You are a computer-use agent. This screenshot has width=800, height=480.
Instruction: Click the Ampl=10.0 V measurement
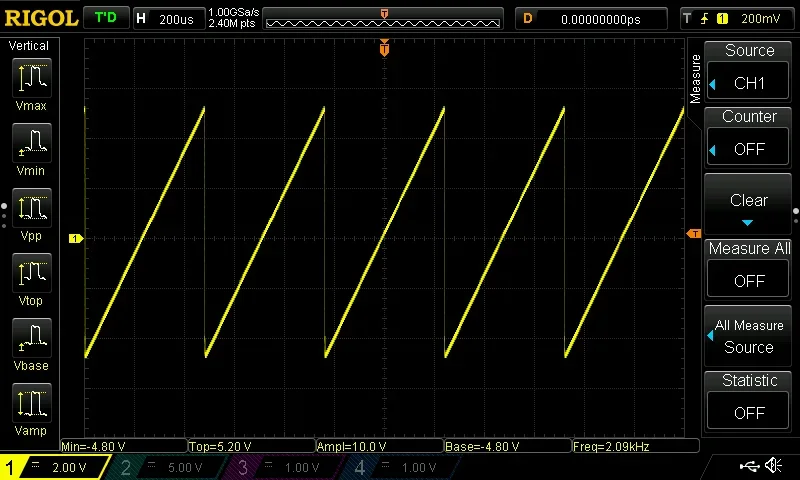point(380,446)
